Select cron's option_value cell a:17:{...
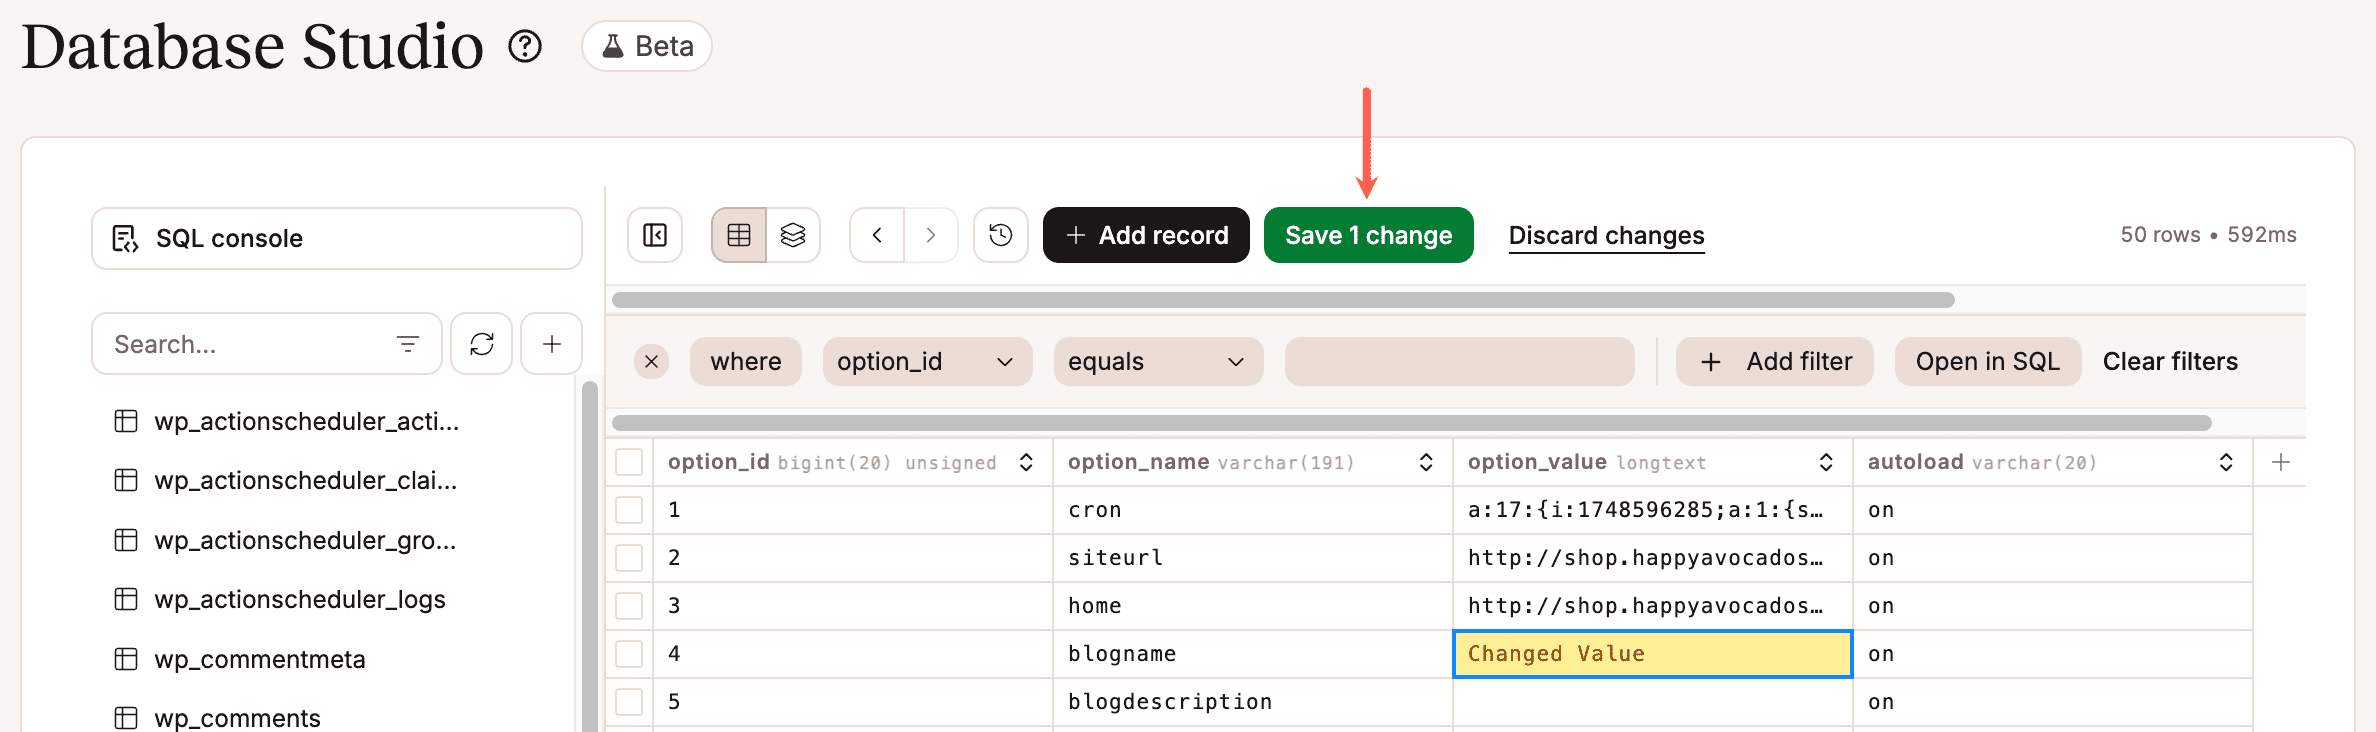 [x=1653, y=510]
